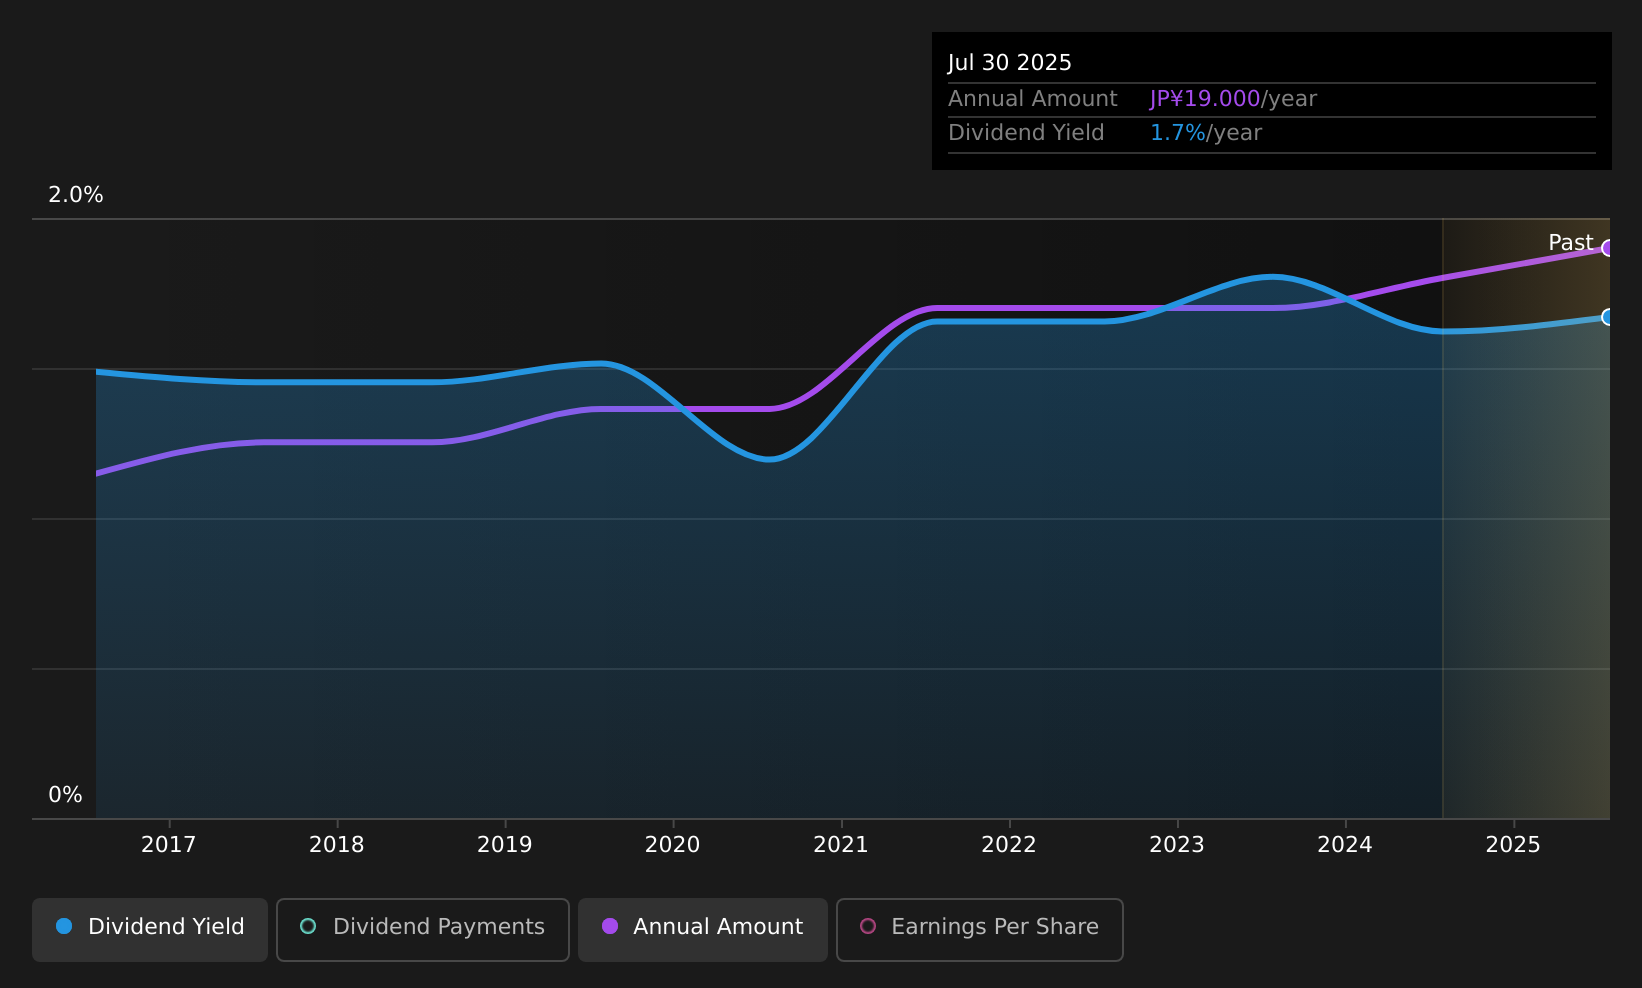
Task: Select the blue Dividend Yield endpoint marker
Action: [x=1608, y=317]
